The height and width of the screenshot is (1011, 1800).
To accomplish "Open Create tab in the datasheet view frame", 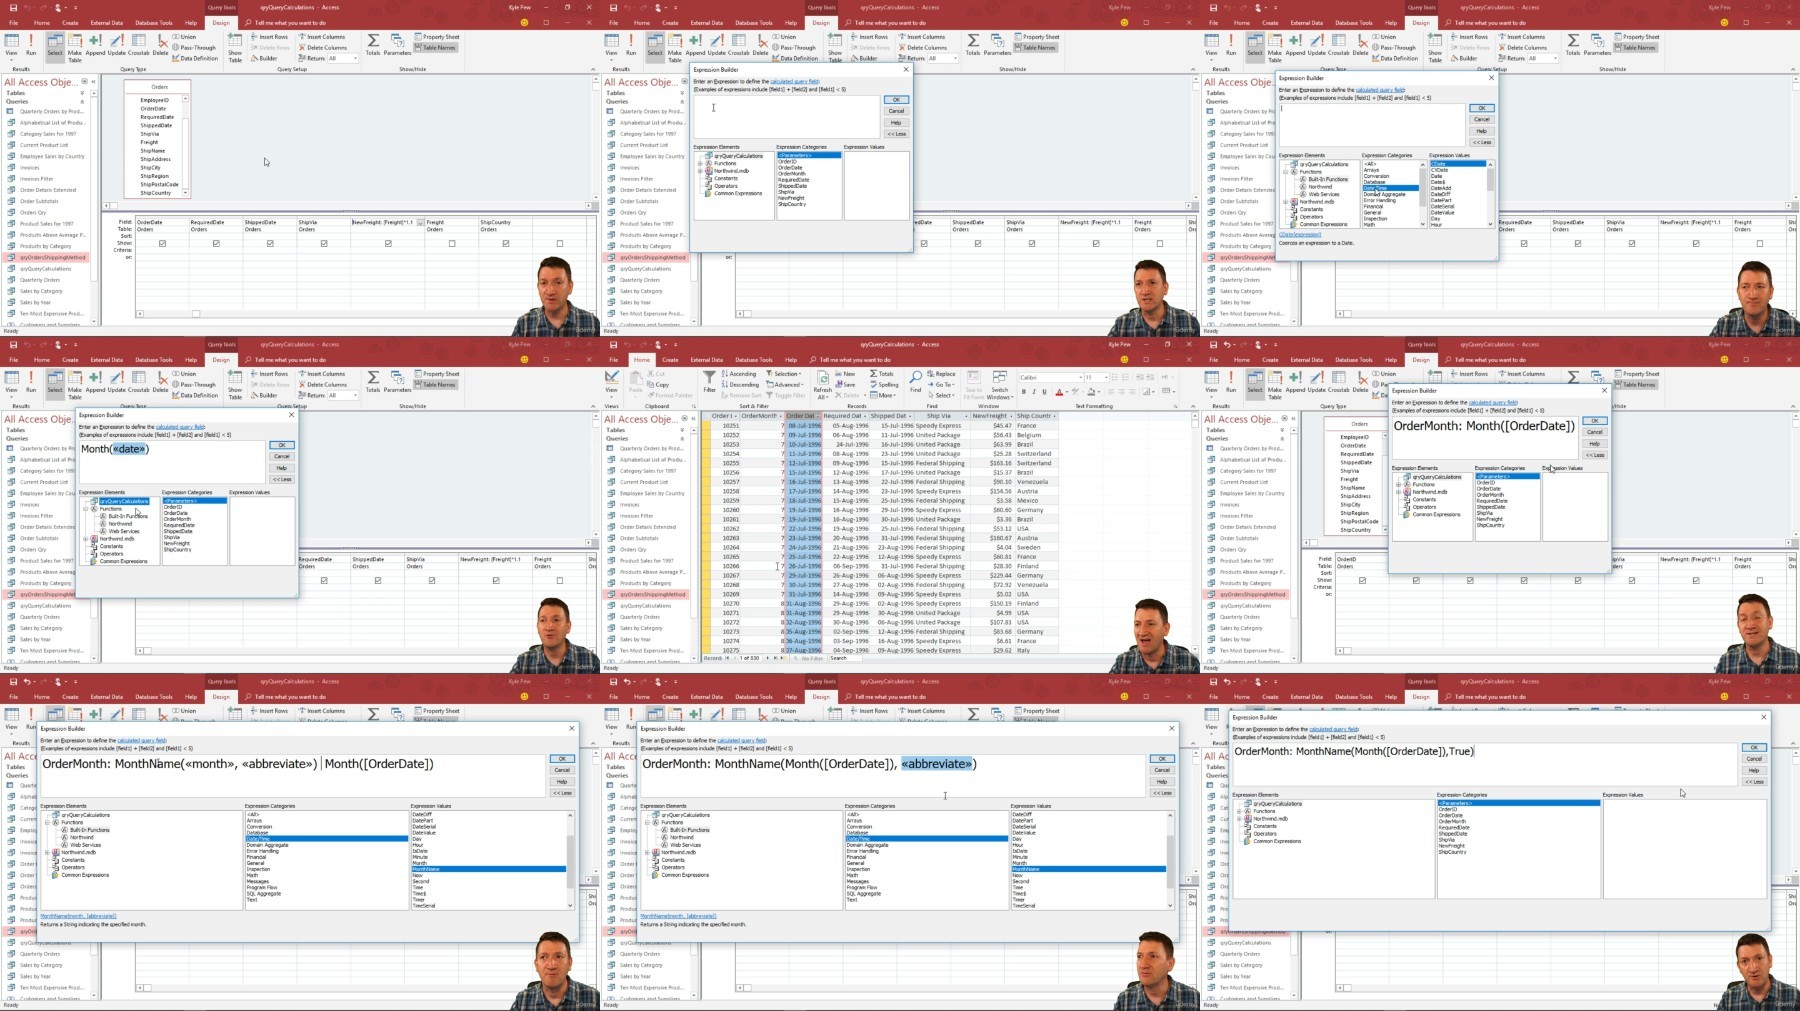I will pos(670,359).
